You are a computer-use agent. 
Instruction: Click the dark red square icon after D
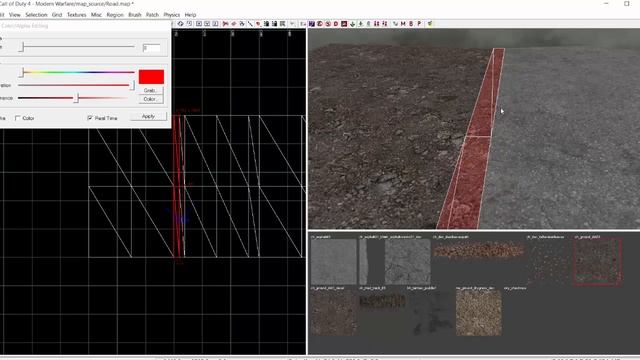pos(344,24)
